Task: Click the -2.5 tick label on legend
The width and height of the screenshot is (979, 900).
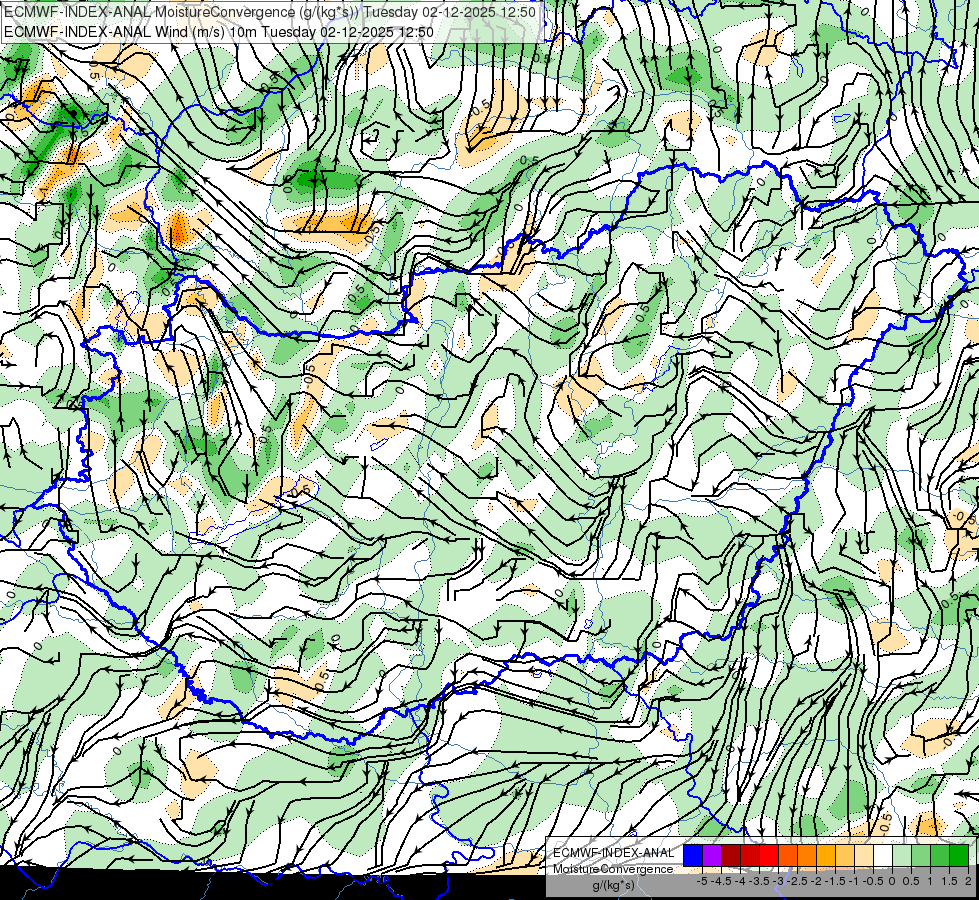Action: 797,881
